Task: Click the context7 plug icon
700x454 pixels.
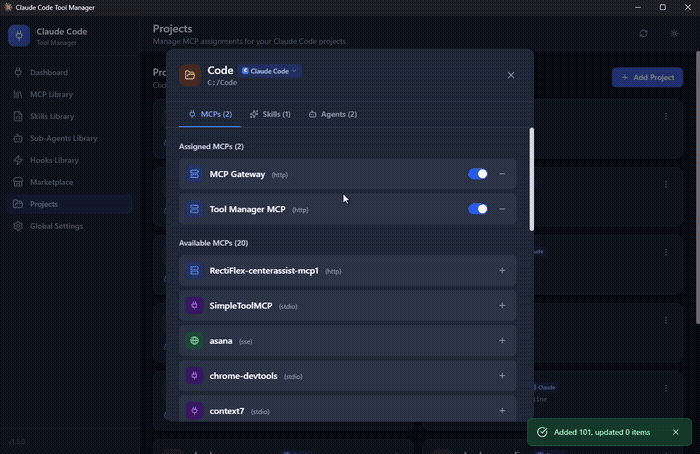Action: 194,411
